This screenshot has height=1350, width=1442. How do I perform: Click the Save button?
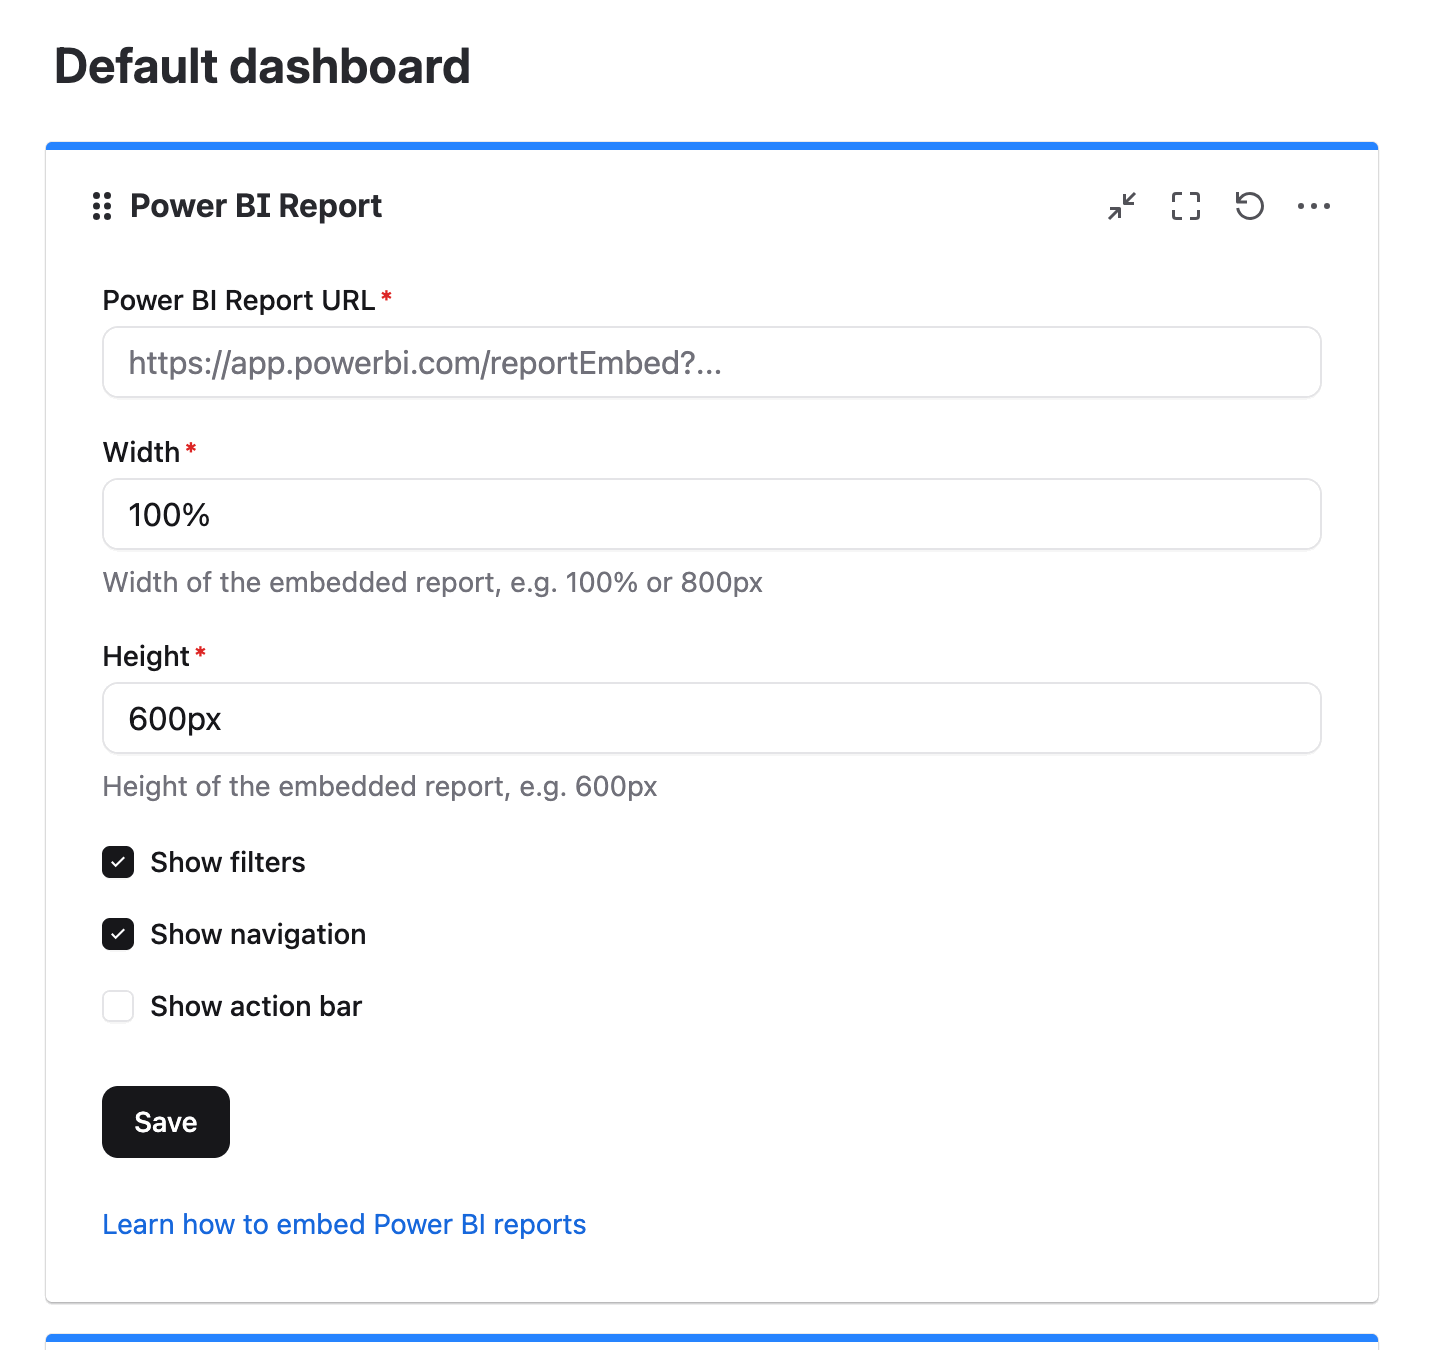[x=165, y=1122]
